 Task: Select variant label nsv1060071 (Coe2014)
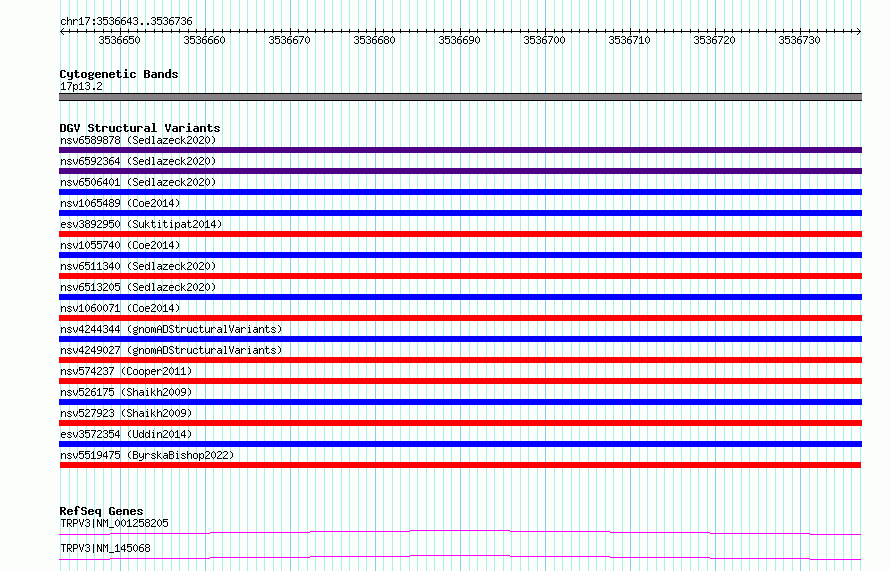coord(120,308)
